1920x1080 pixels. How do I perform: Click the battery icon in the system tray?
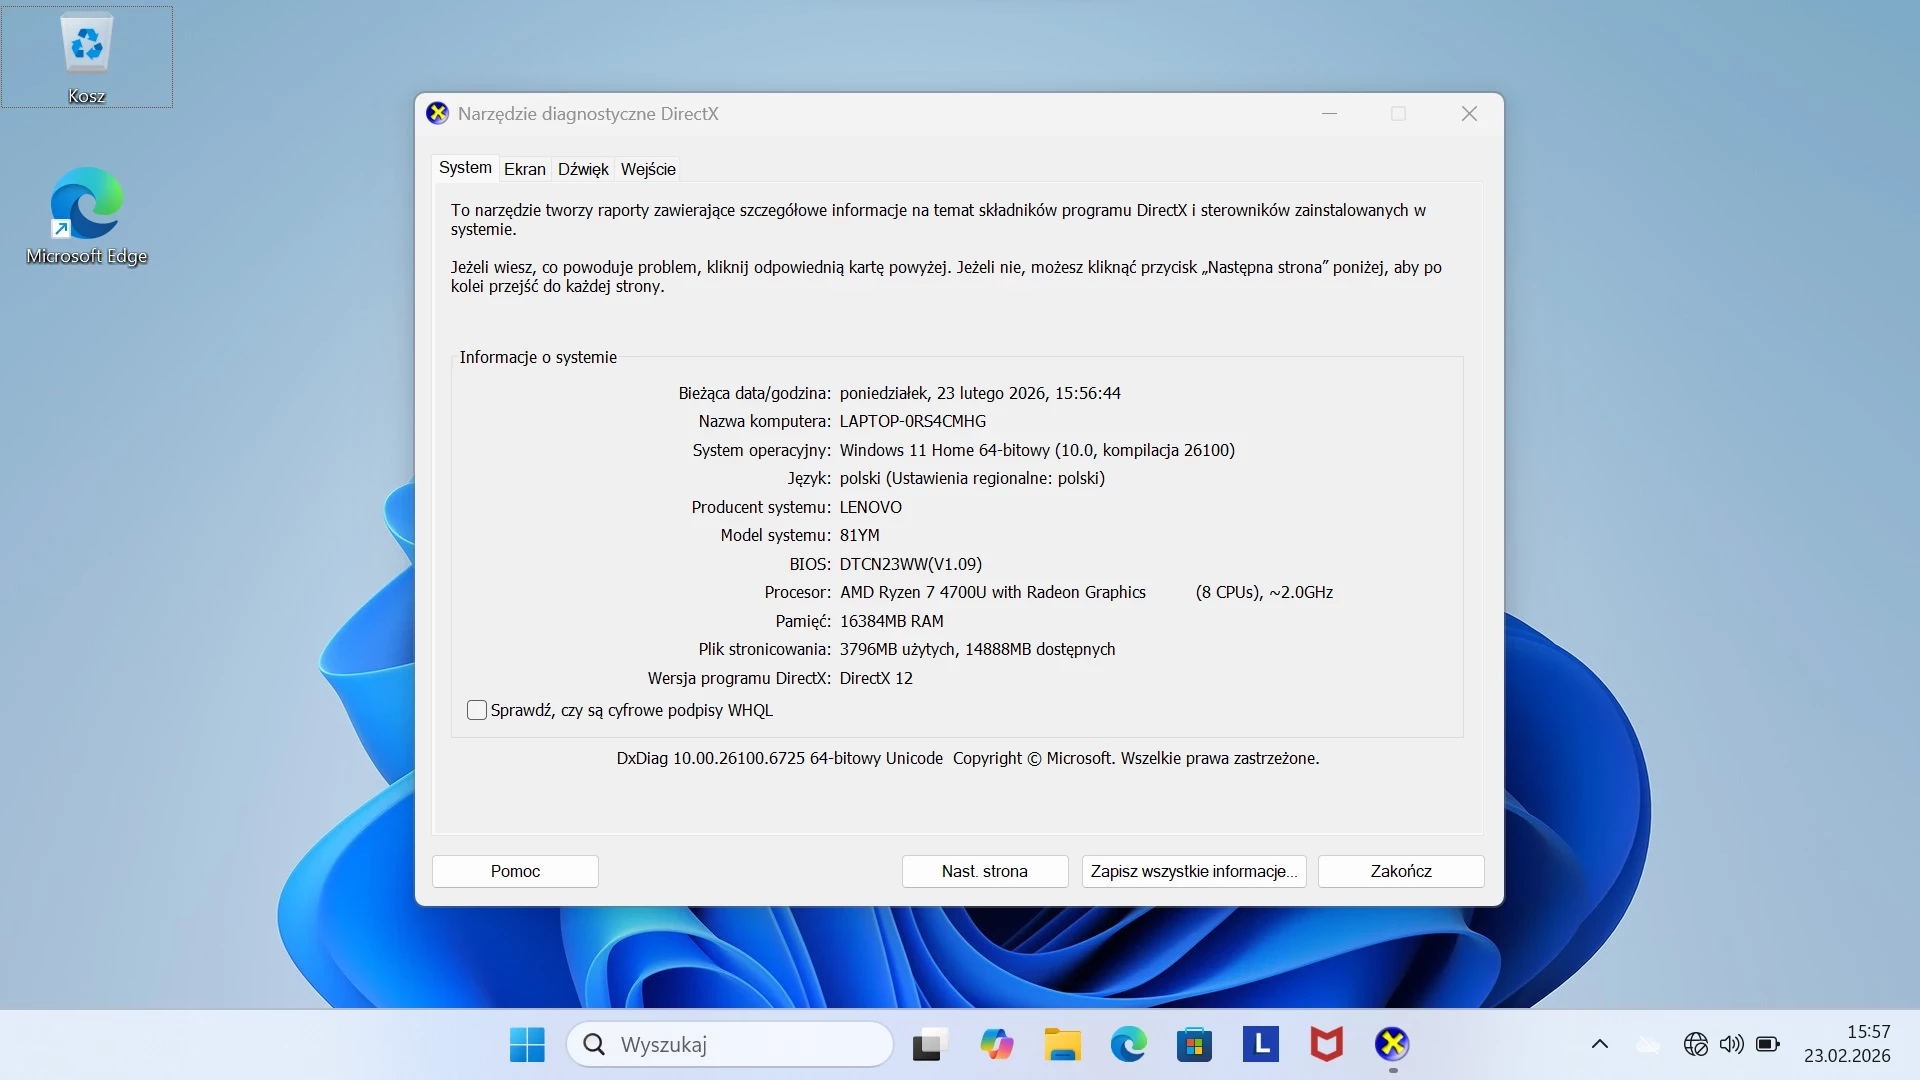coord(1768,1044)
